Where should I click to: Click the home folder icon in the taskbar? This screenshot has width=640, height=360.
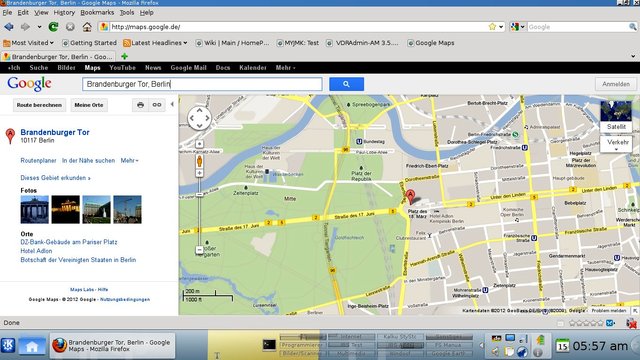pos(32,346)
